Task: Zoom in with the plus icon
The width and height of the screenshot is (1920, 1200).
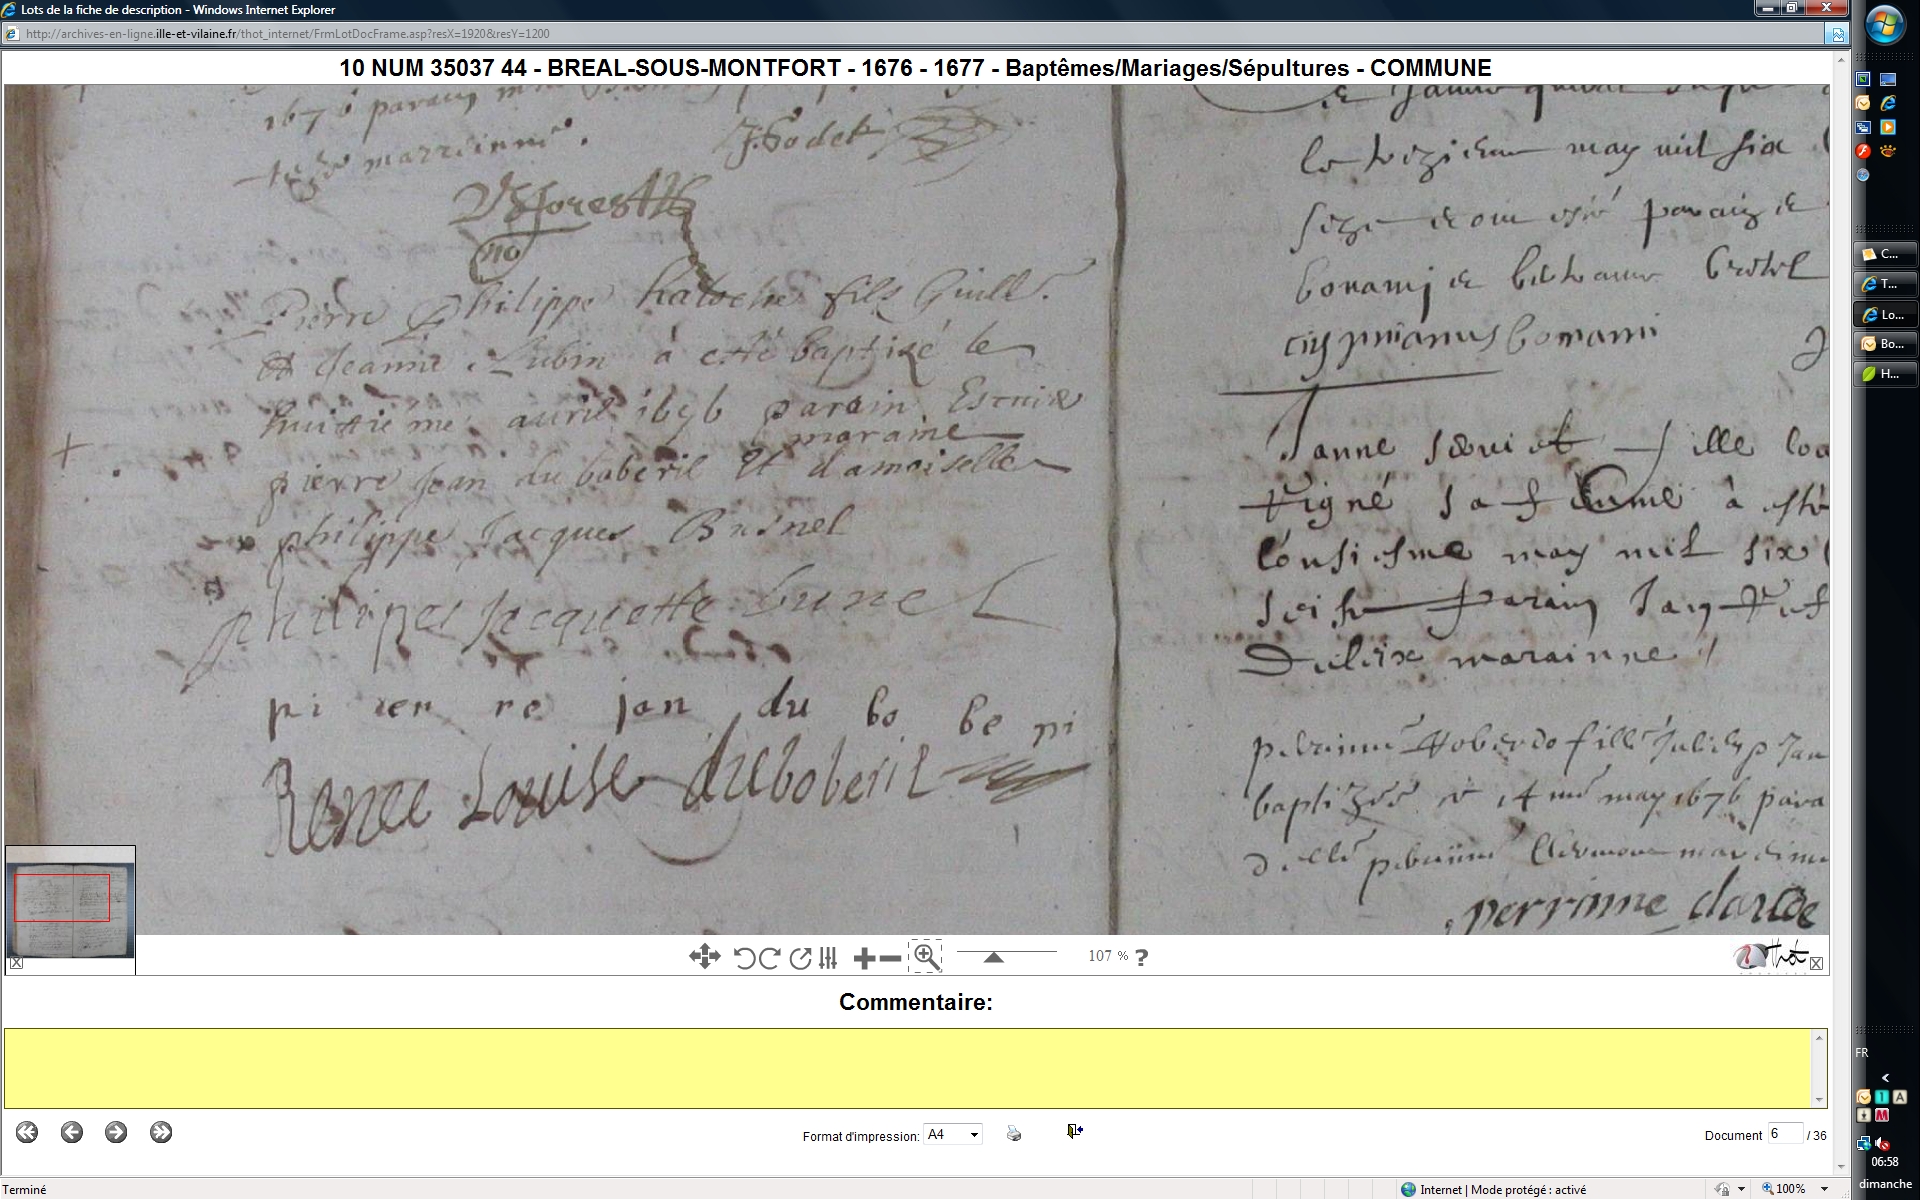Action: tap(864, 959)
